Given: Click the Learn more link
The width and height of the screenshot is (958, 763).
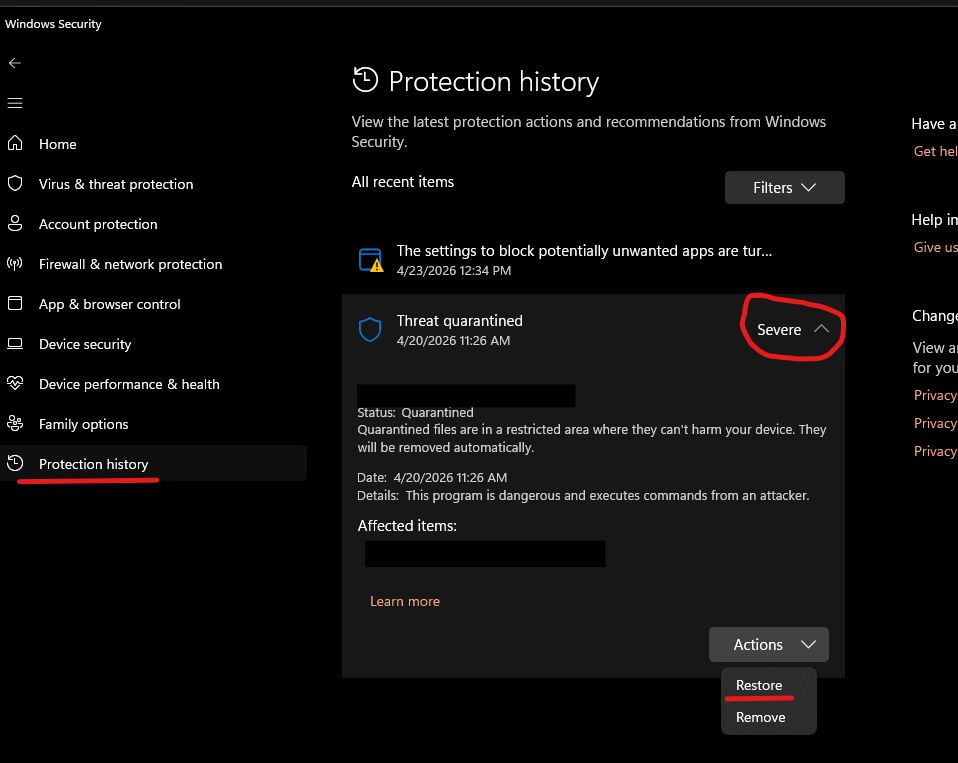Looking at the screenshot, I should point(405,601).
